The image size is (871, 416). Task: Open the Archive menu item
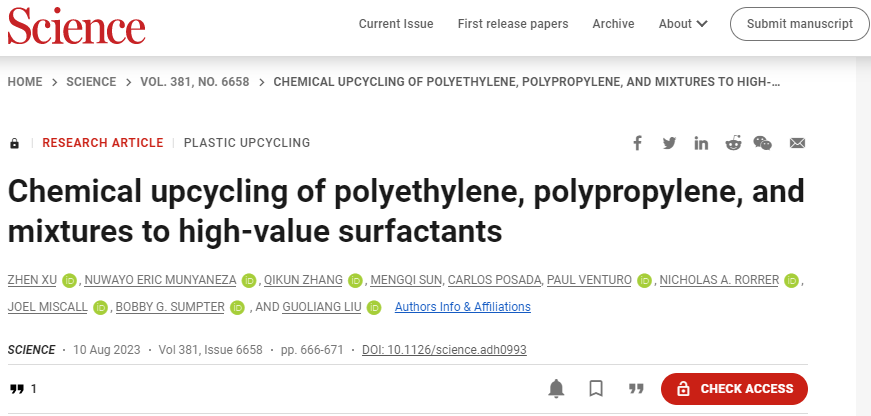(x=613, y=24)
